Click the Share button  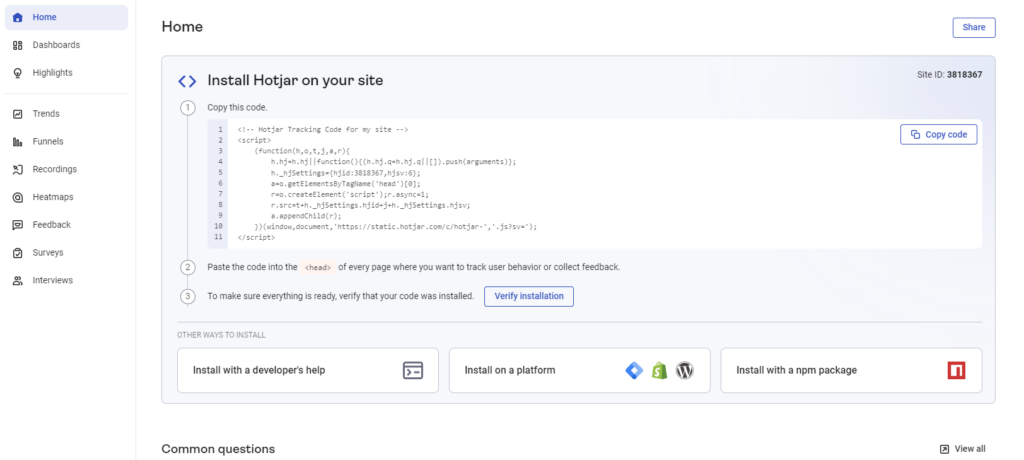coord(974,27)
